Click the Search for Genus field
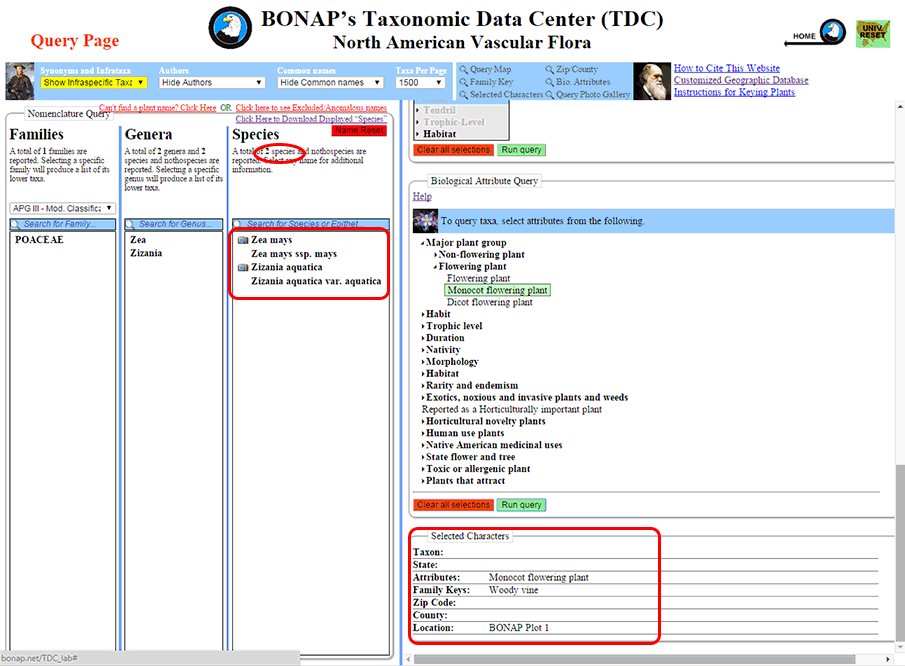Screen dimensions: 905x666 (174, 224)
